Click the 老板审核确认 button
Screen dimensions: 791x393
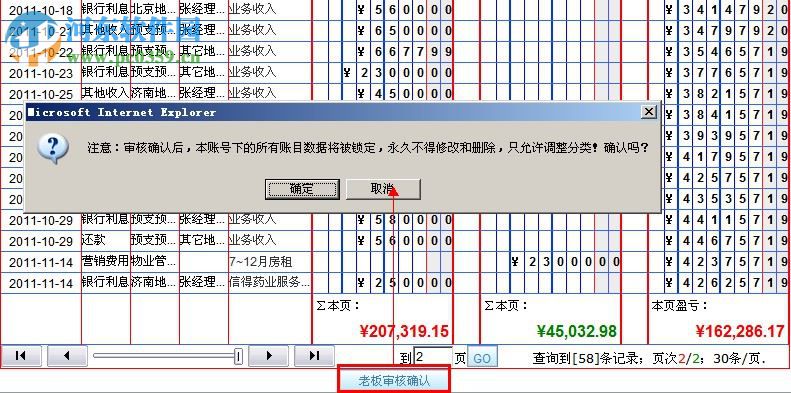[x=394, y=380]
